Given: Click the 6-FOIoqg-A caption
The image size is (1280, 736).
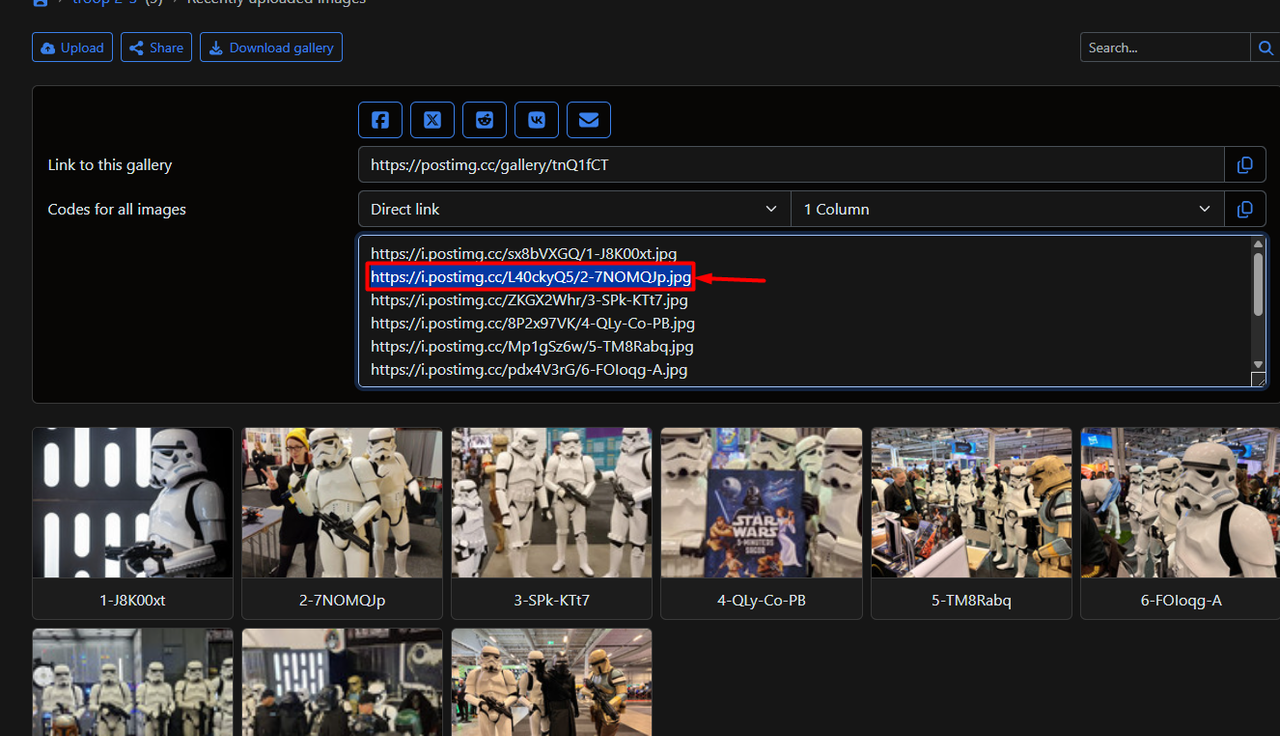Looking at the screenshot, I should 1181,600.
